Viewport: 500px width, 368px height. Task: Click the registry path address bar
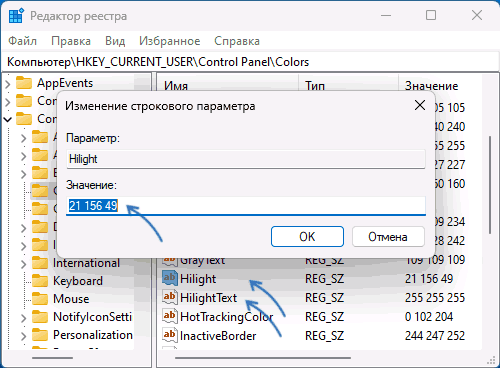[250, 62]
